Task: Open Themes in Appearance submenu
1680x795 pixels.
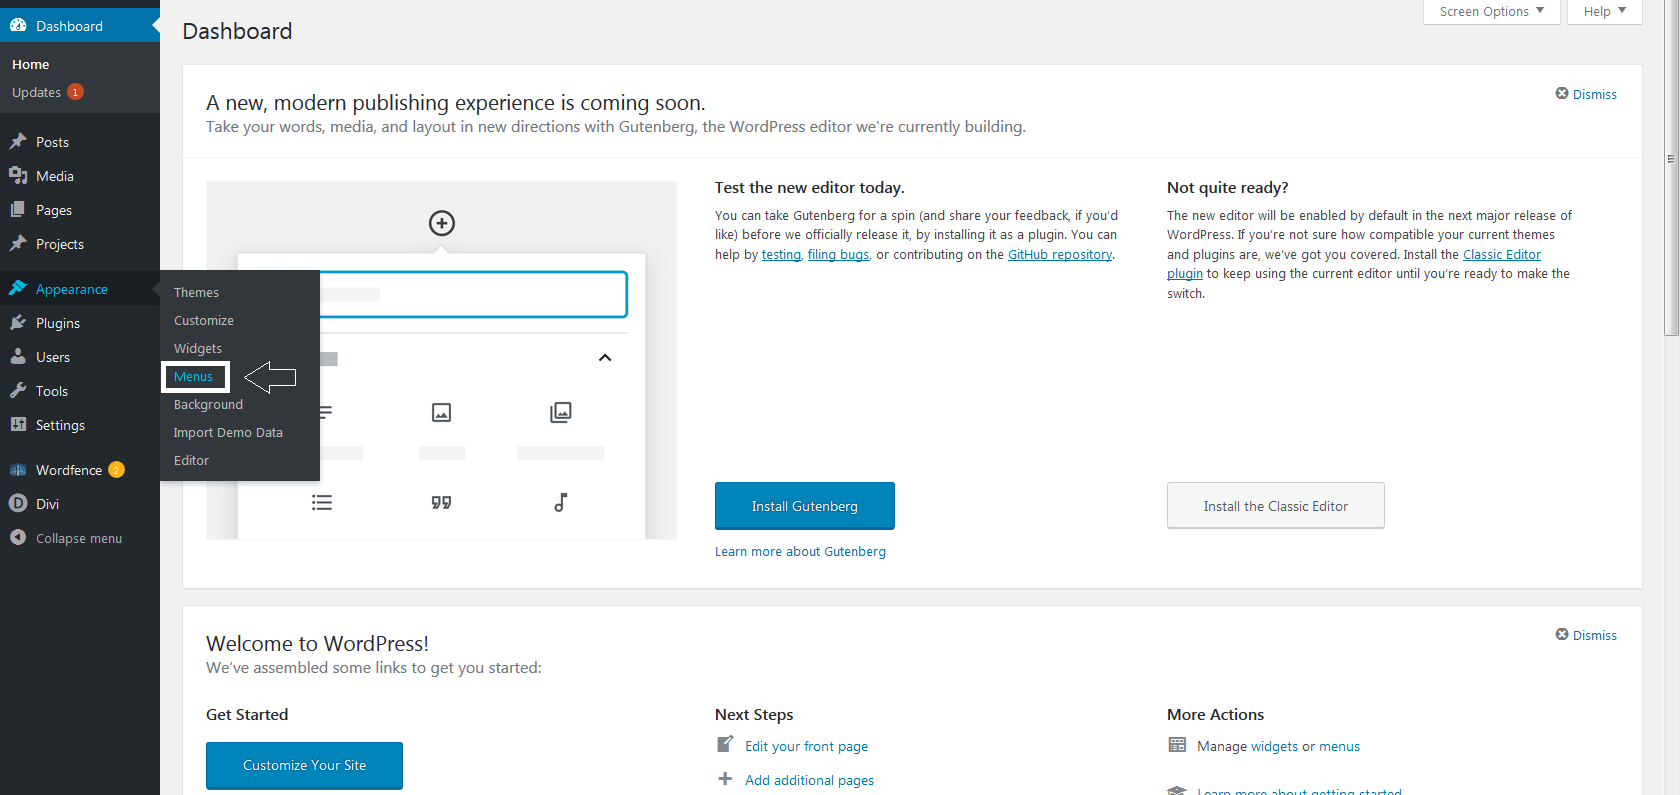Action: tap(196, 292)
